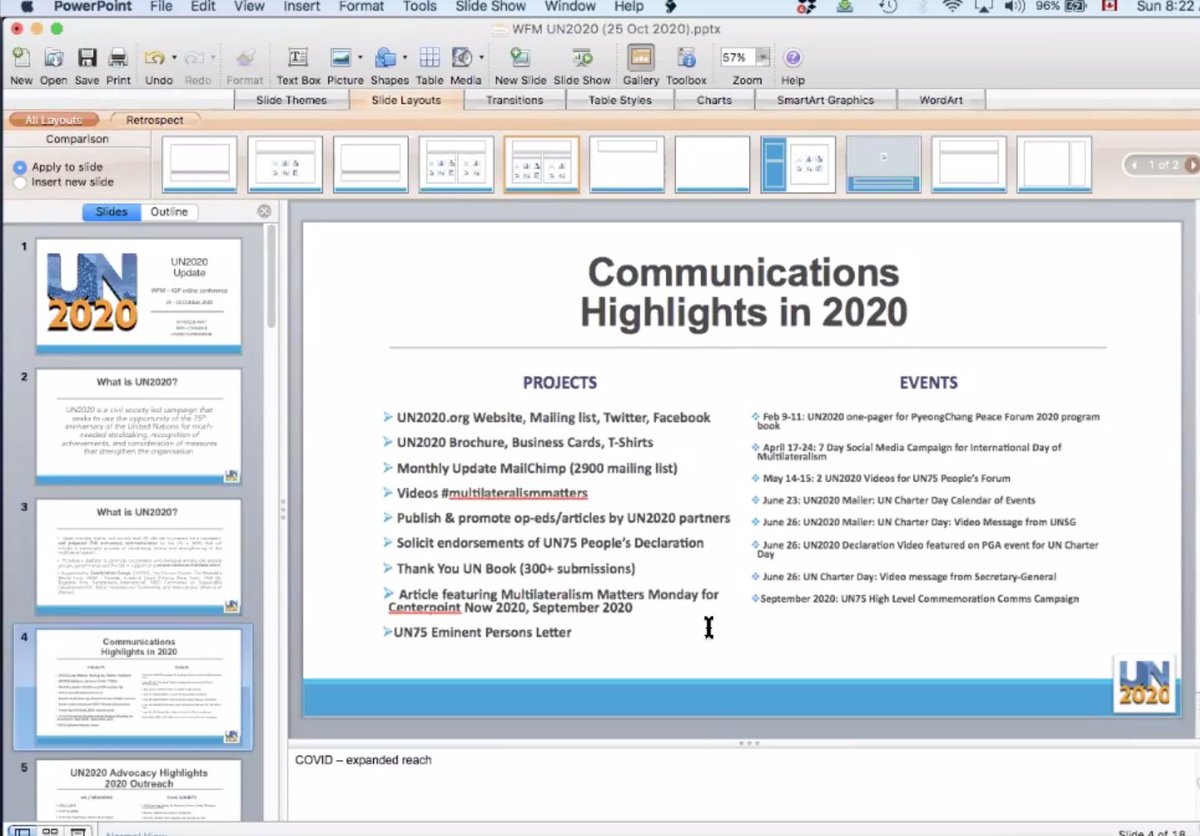Click the New presentation icon
Image resolution: width=1200 pixels, height=836 pixels.
point(21,59)
